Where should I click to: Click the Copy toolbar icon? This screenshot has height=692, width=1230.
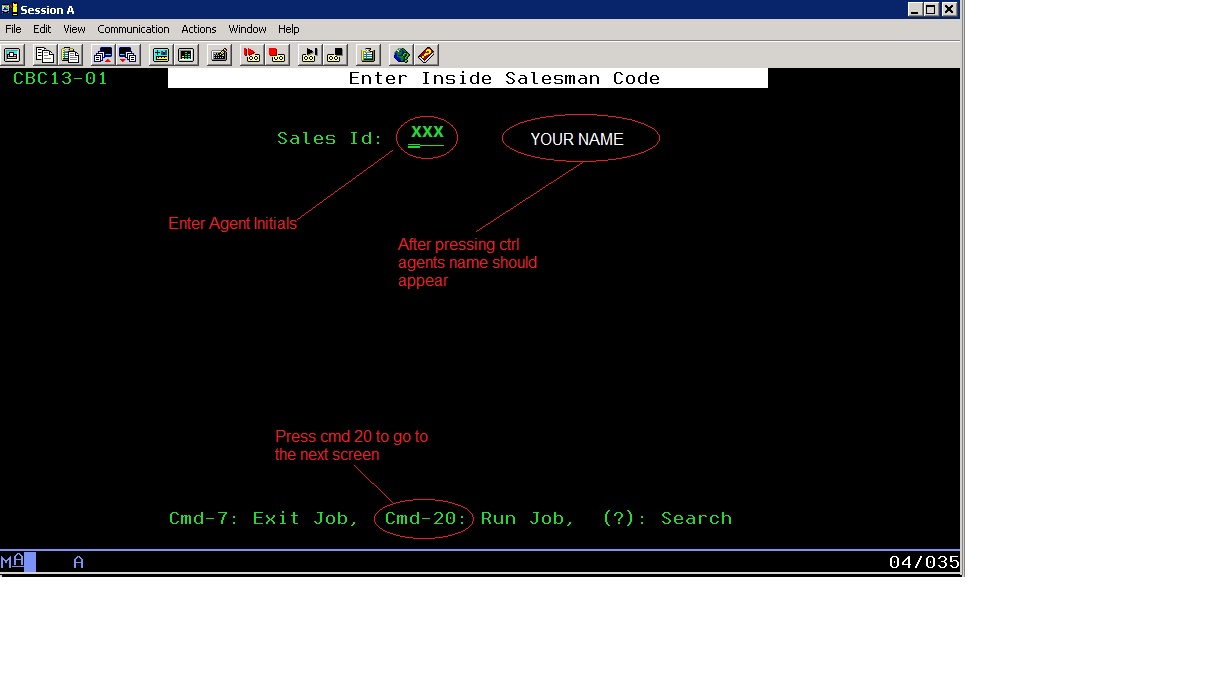(45, 55)
